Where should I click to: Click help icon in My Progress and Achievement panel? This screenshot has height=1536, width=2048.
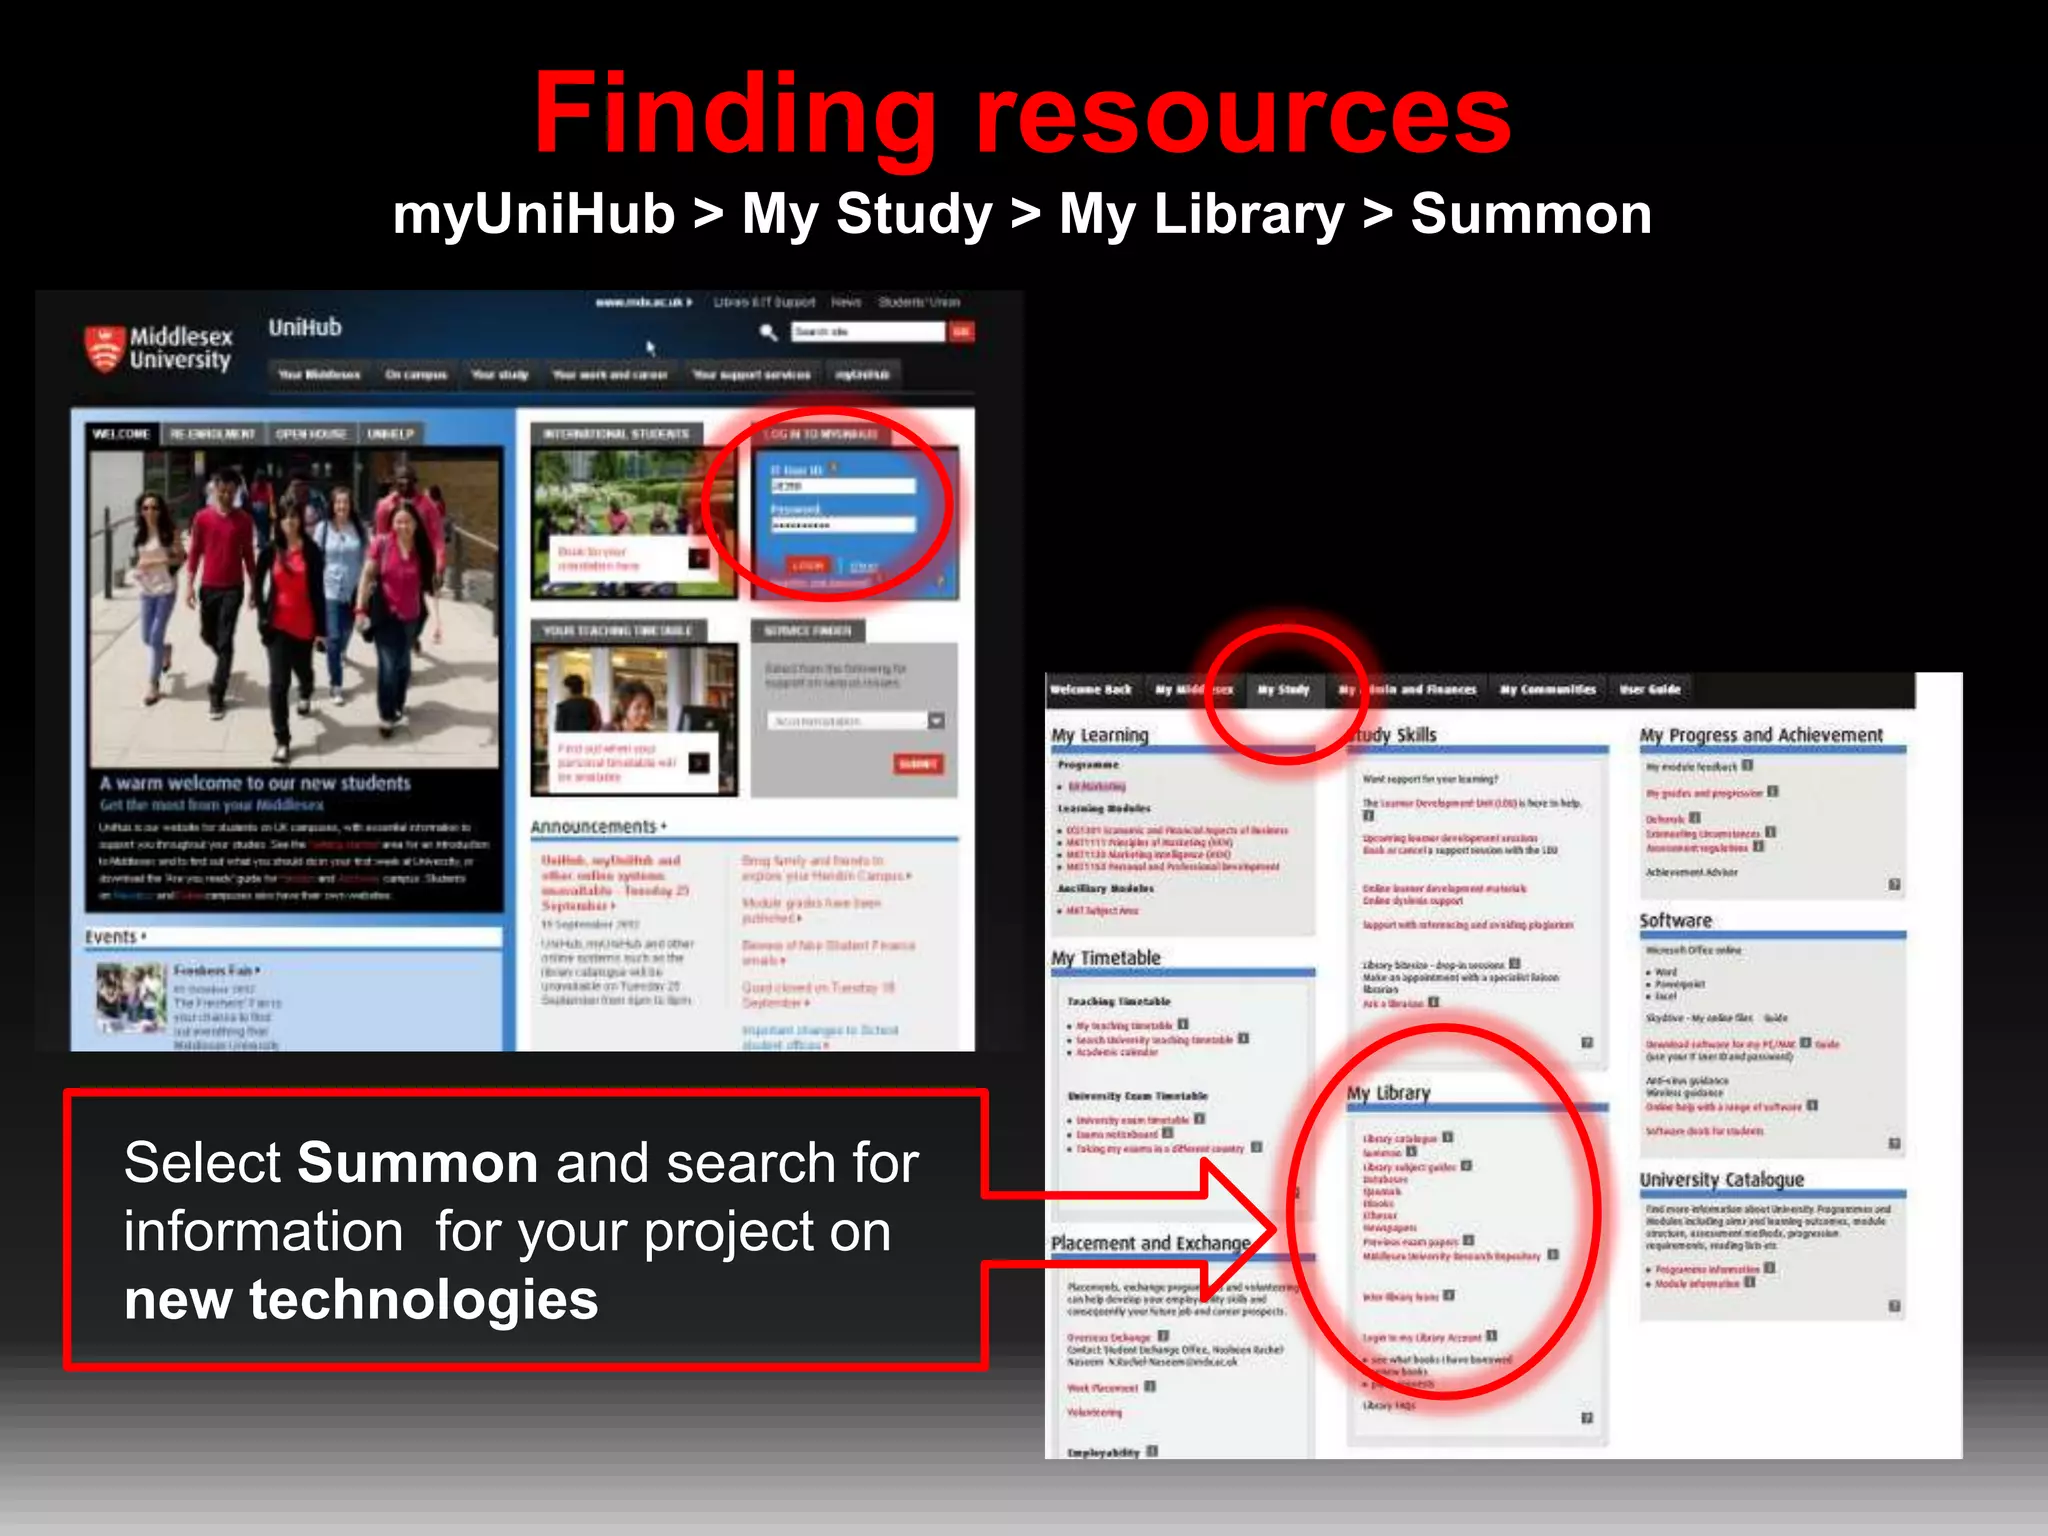pyautogui.click(x=1894, y=884)
